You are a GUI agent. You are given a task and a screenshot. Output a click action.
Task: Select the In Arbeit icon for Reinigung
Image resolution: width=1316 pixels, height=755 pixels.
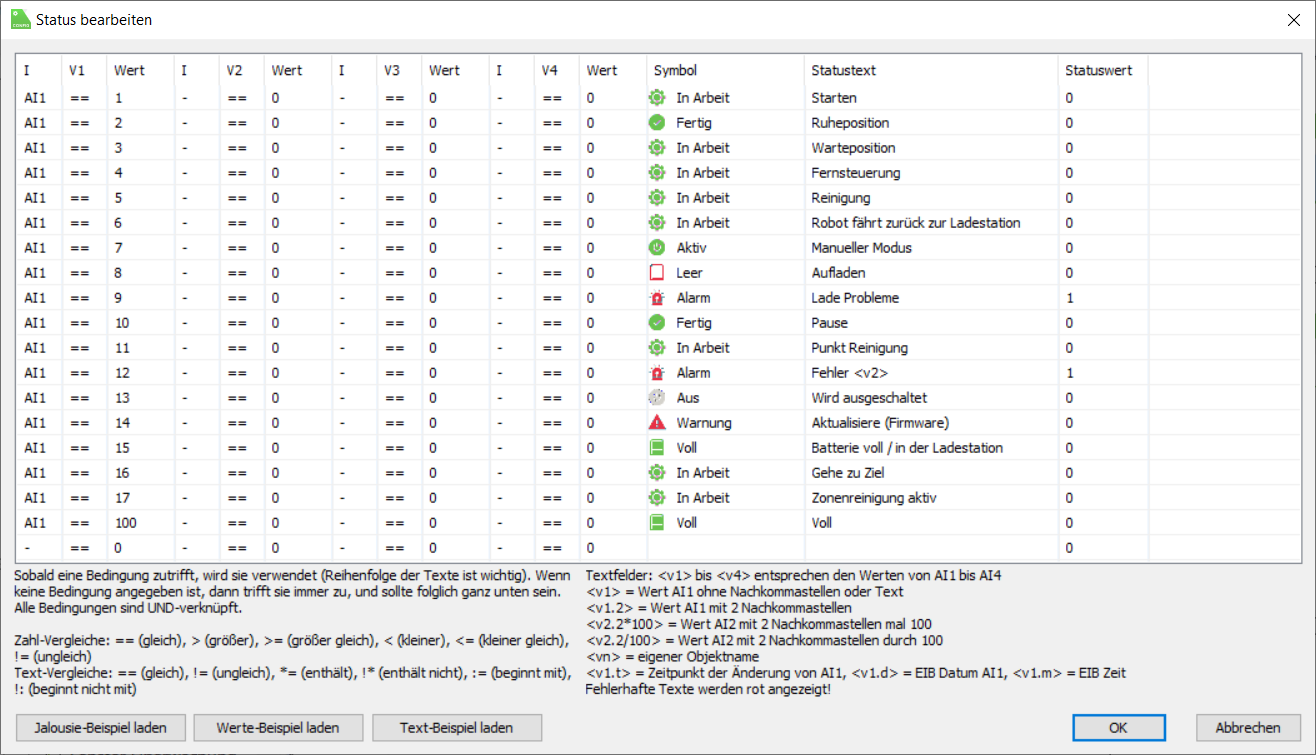[657, 198]
